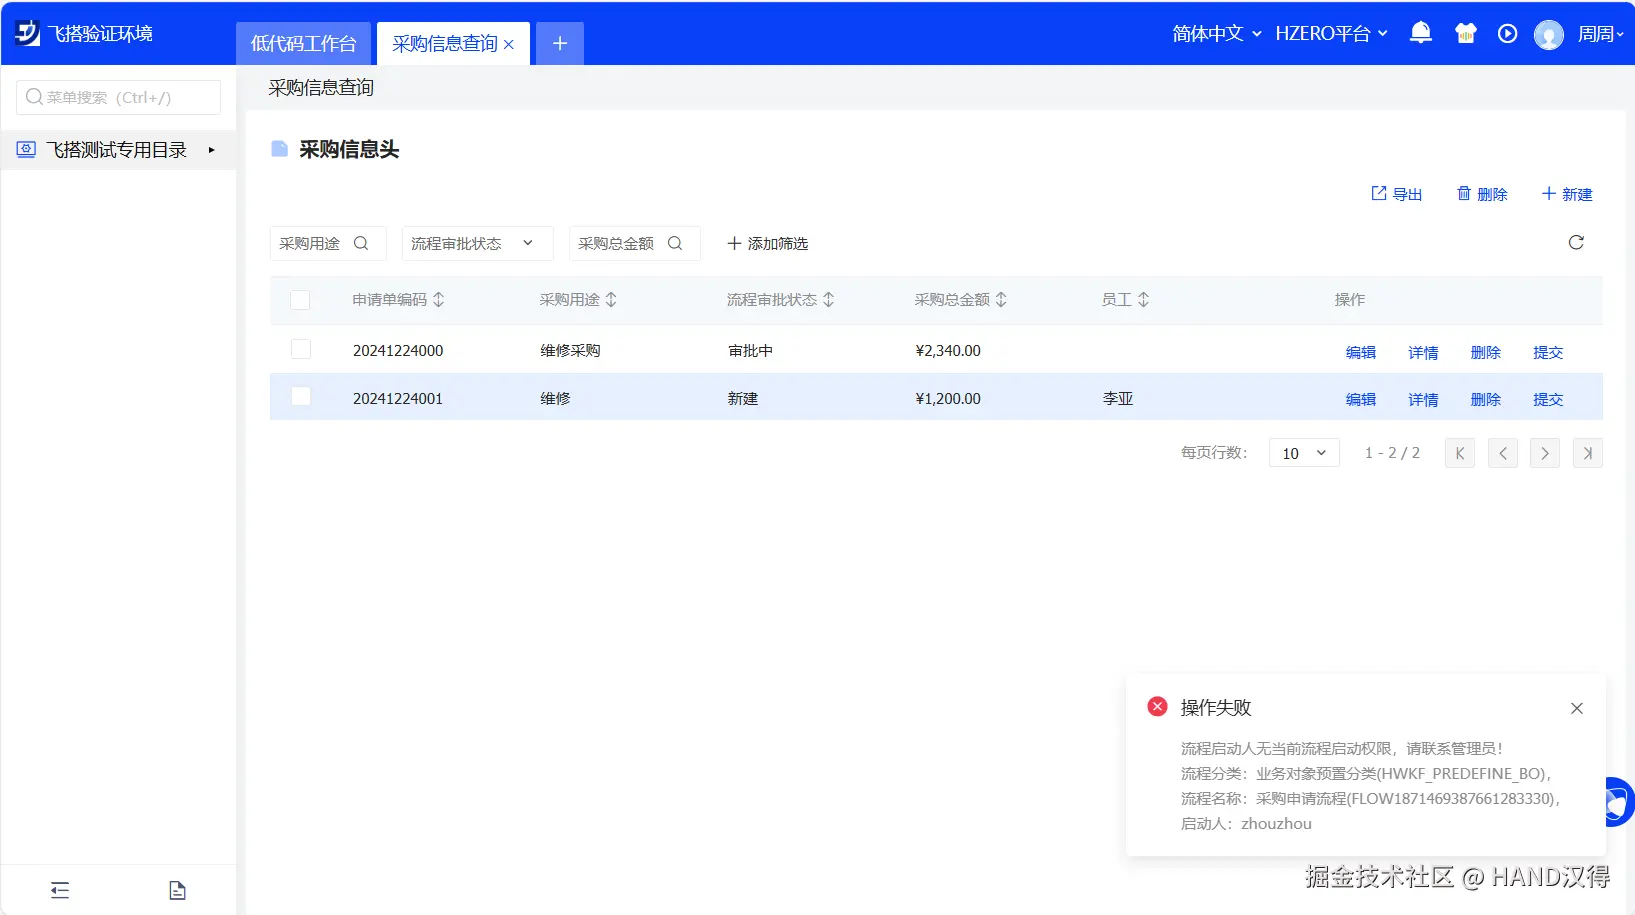Click the ¥2,340.00 amount cell
1635x915 pixels.
[948, 351]
